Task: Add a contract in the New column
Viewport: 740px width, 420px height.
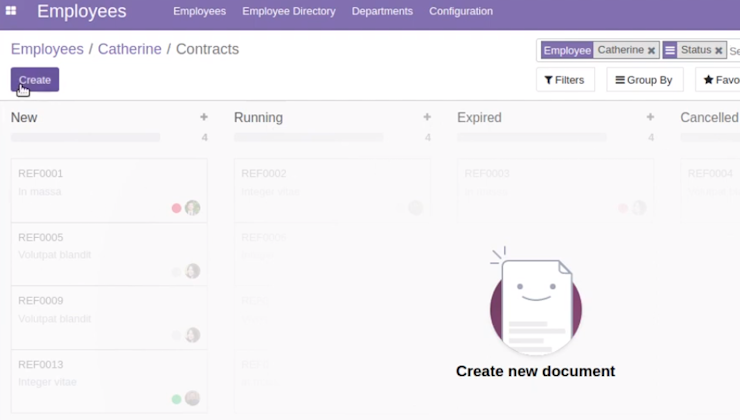Action: (x=204, y=117)
